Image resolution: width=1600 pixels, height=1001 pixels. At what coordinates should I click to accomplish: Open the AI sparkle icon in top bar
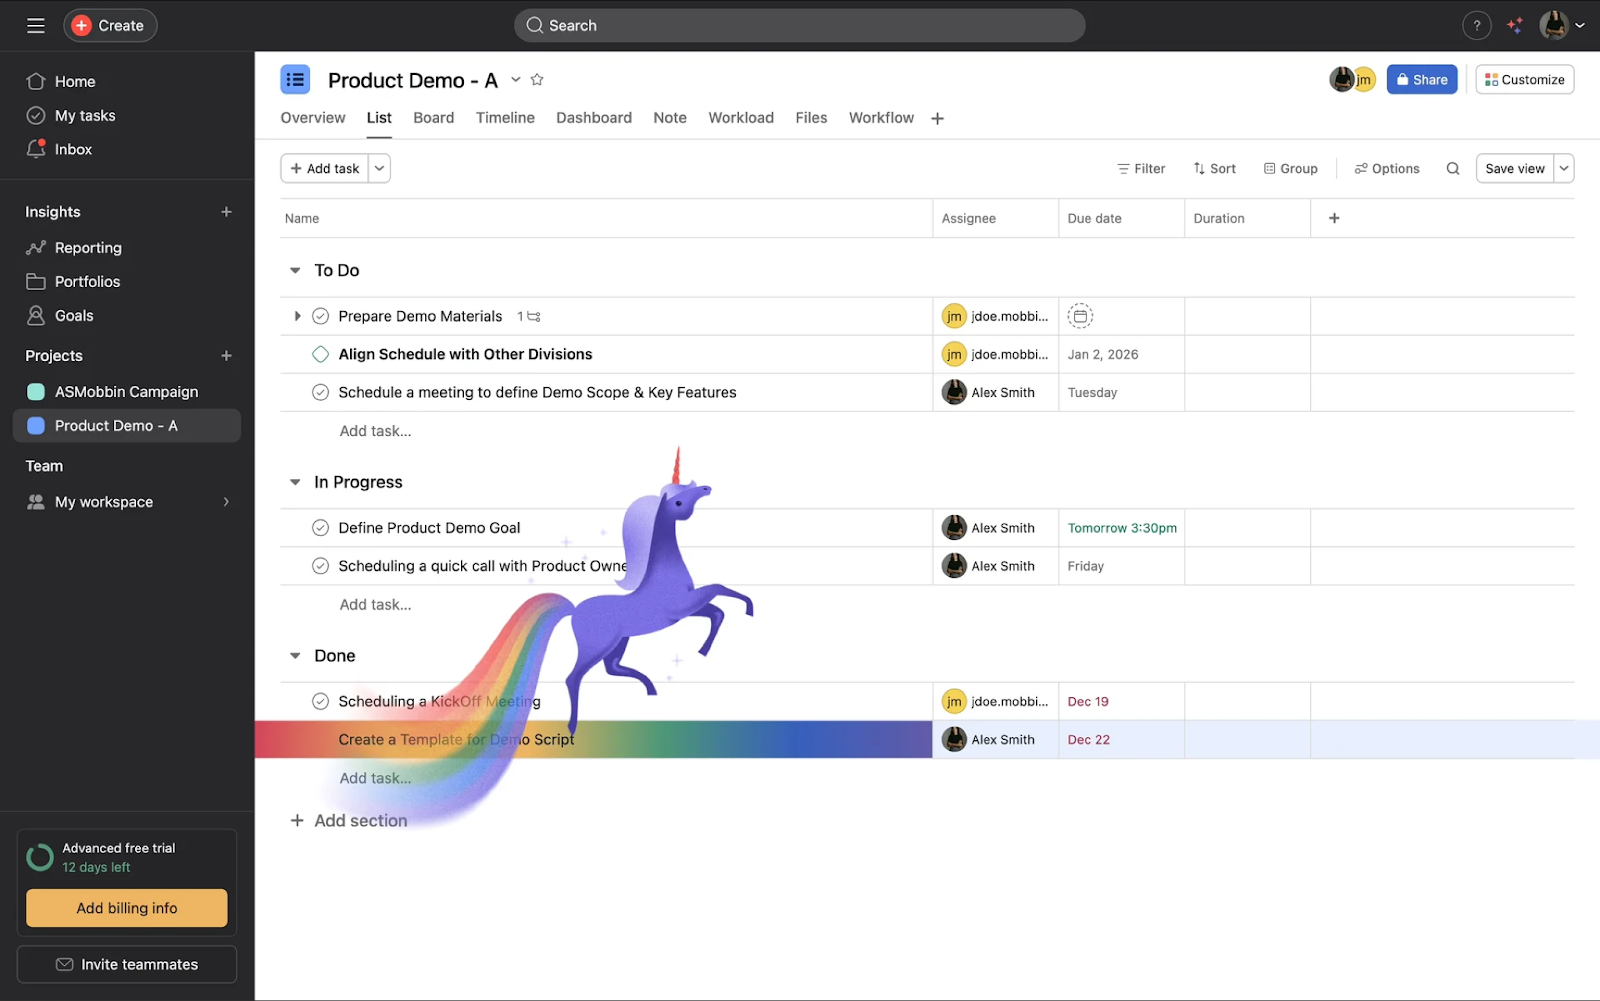[x=1515, y=26]
